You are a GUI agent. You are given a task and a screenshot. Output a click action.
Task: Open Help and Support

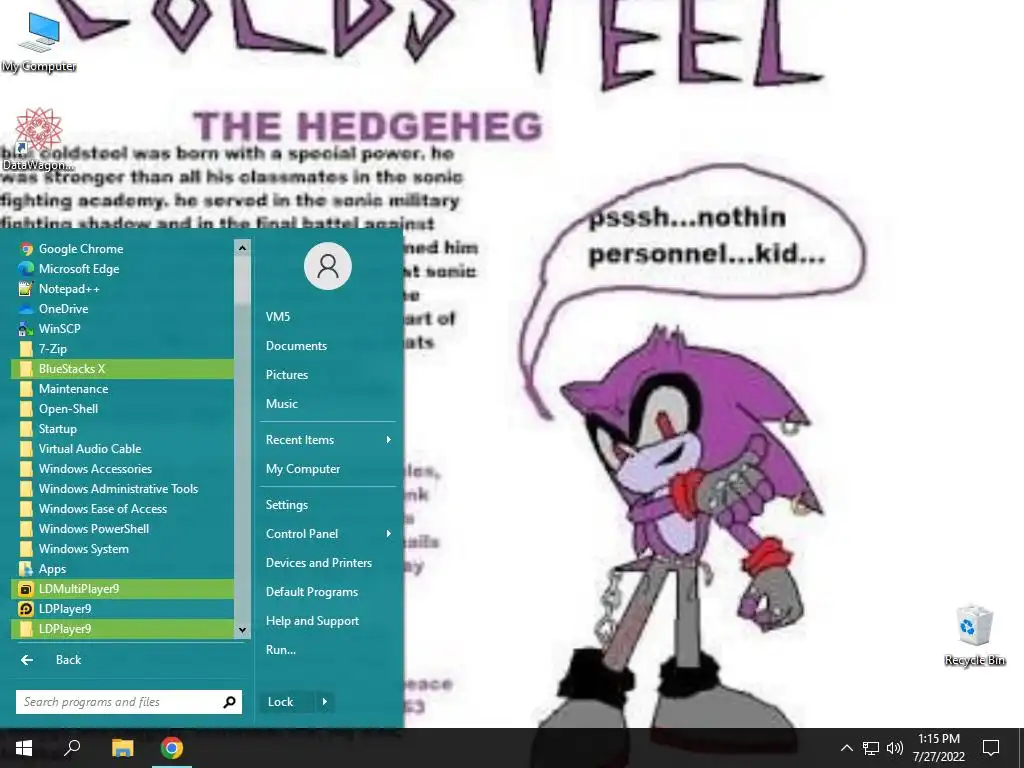pyautogui.click(x=328, y=621)
